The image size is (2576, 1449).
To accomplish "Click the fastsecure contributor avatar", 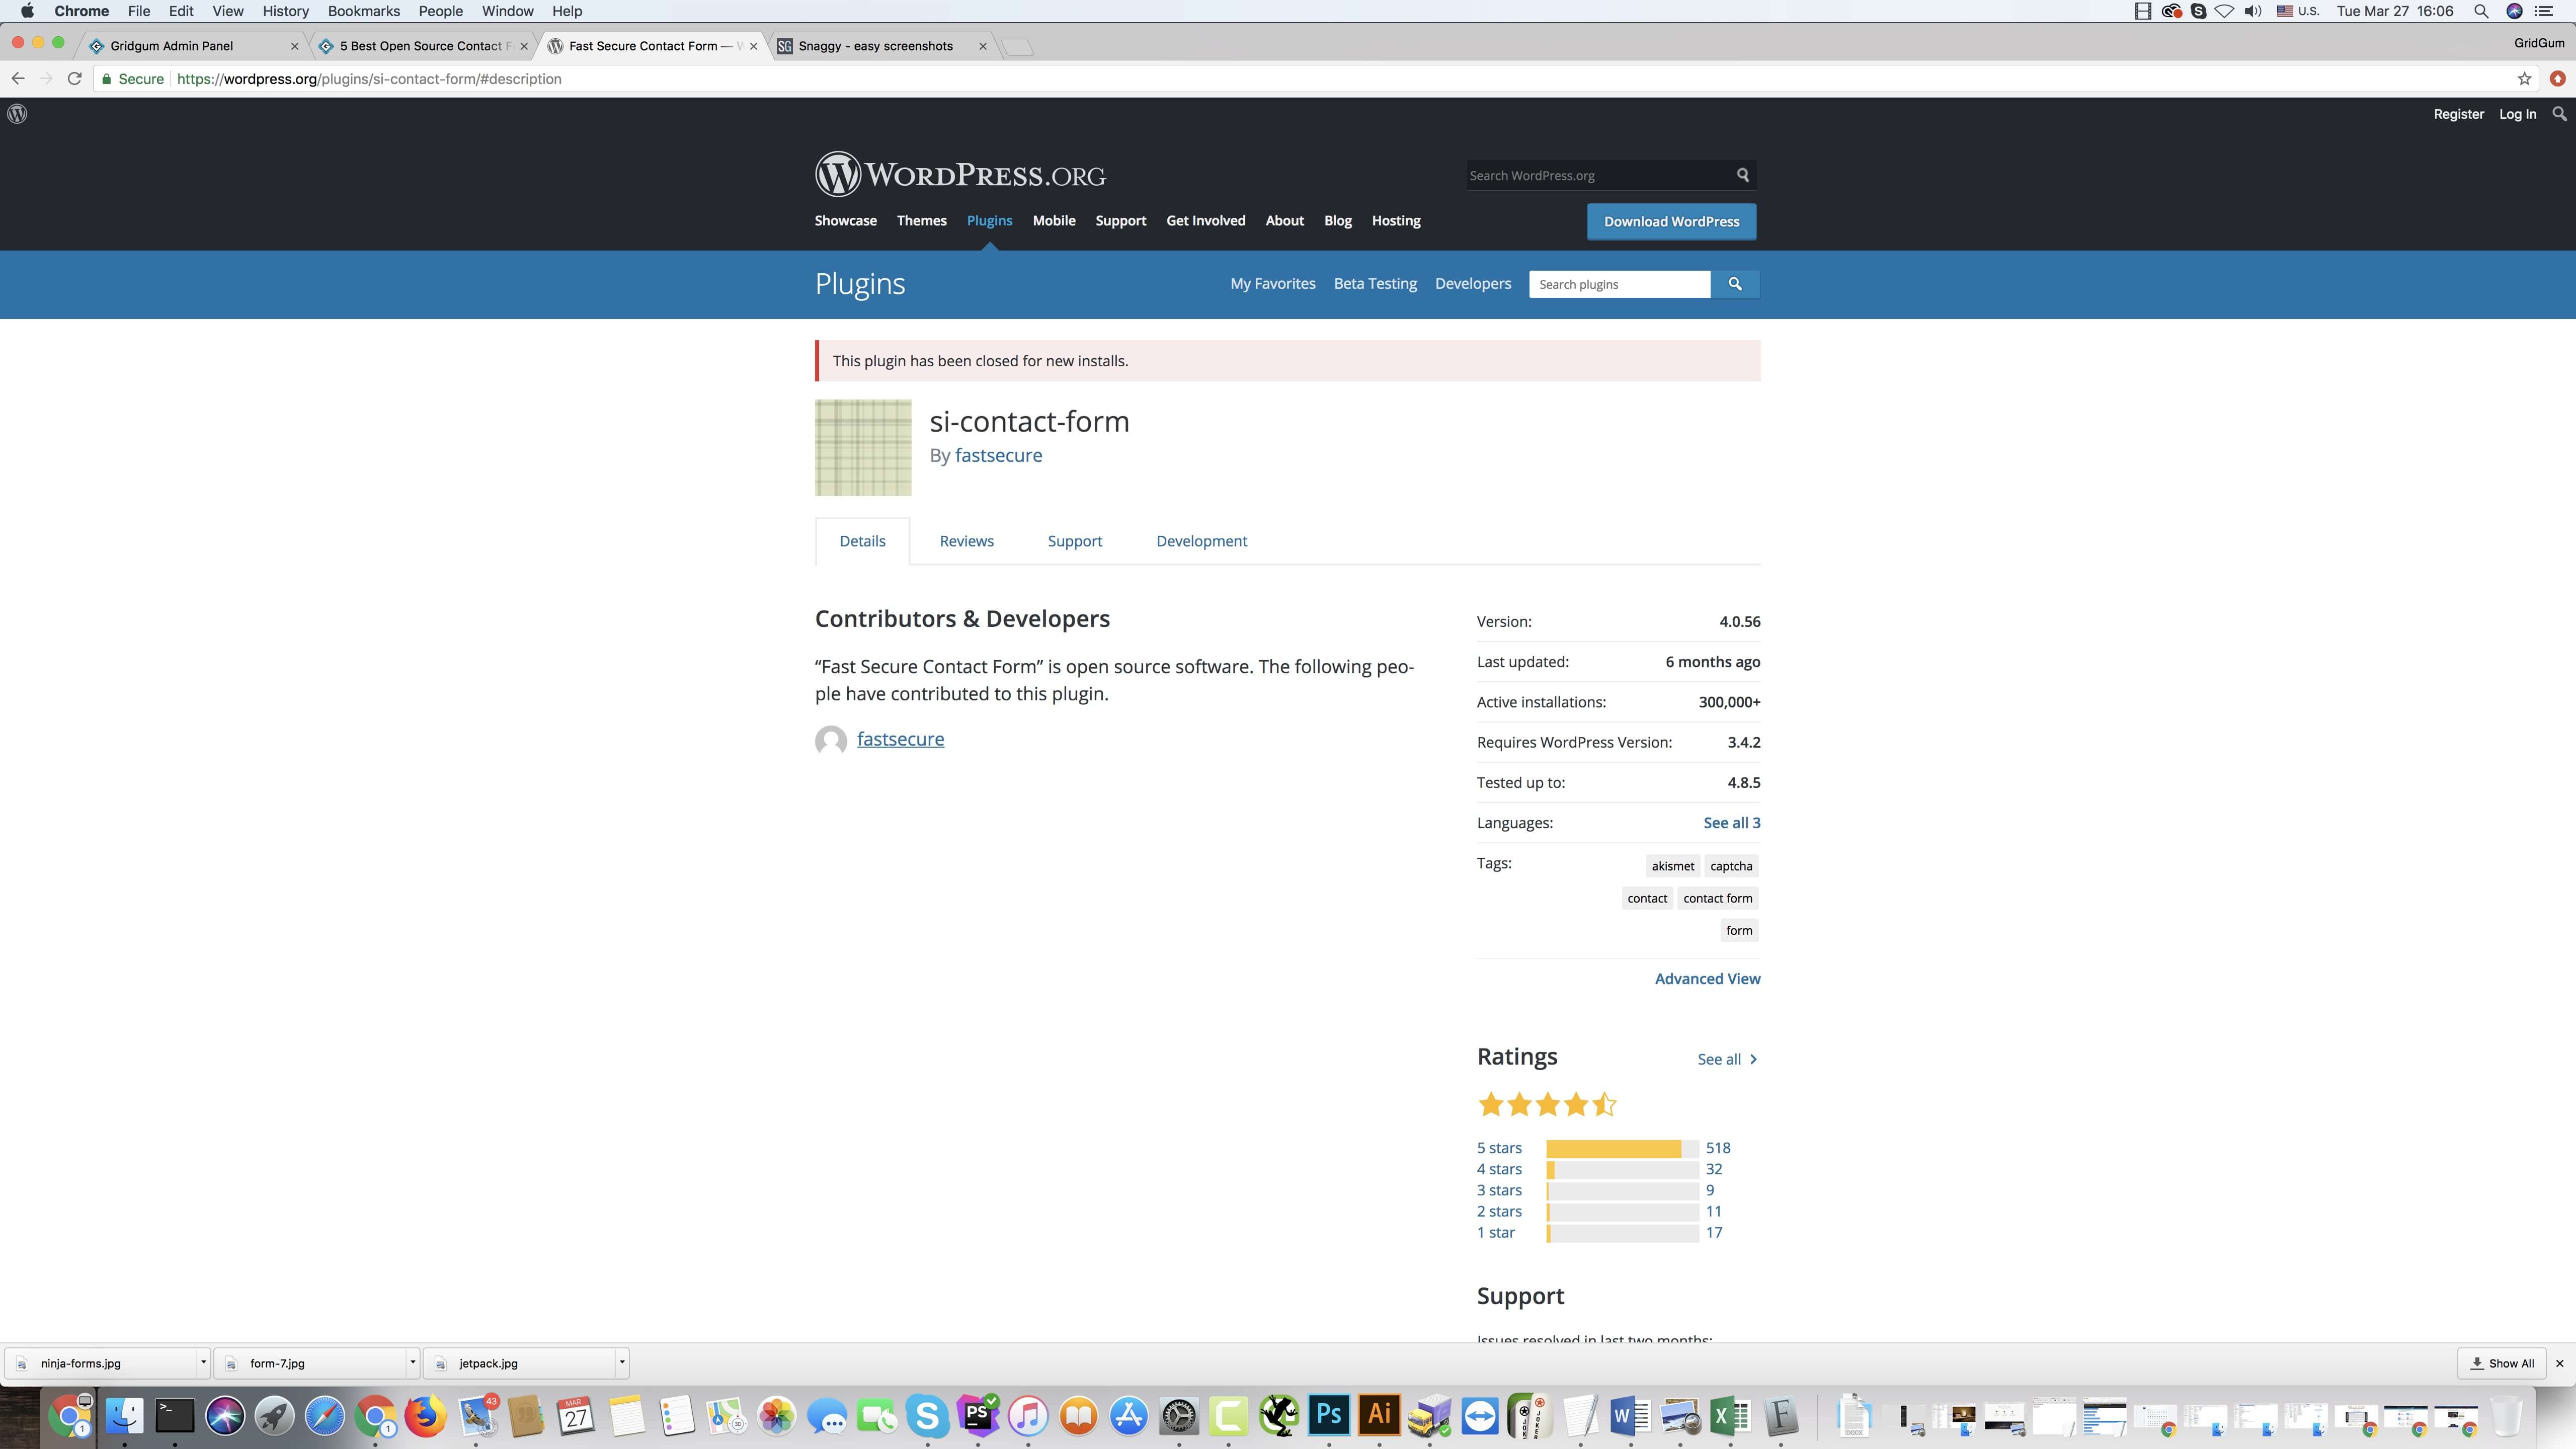I will coord(831,740).
